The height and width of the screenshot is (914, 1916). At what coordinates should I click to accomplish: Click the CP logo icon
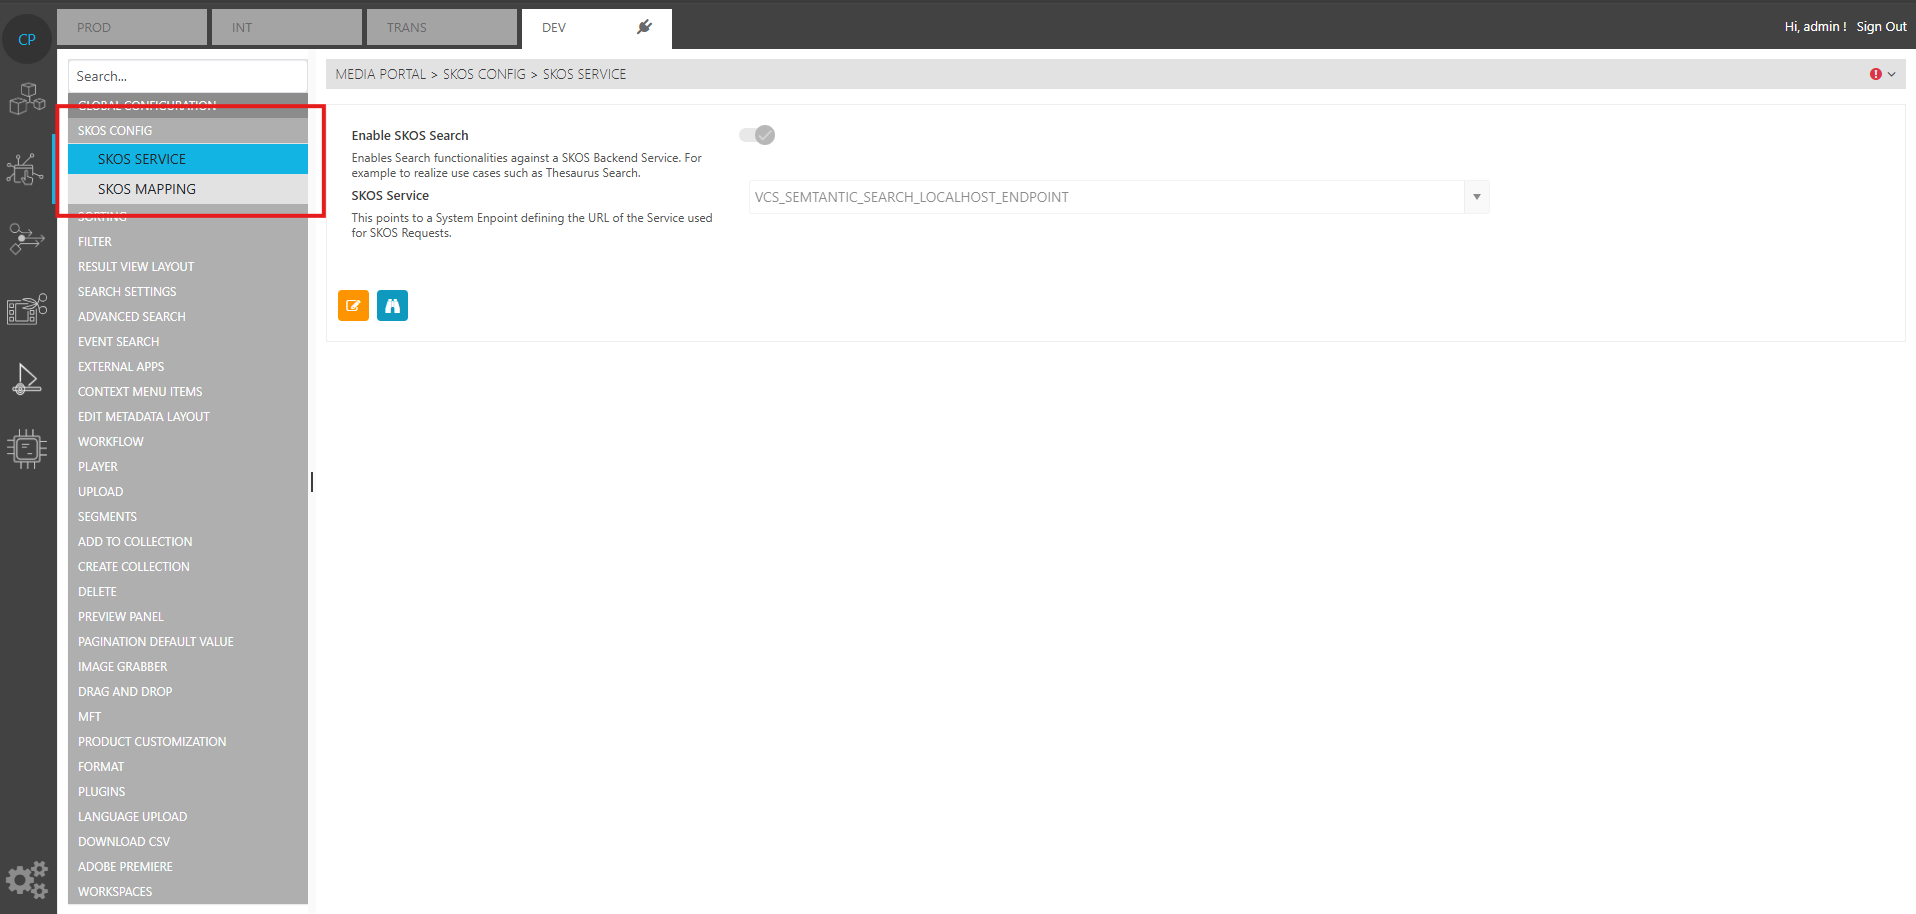[x=27, y=40]
